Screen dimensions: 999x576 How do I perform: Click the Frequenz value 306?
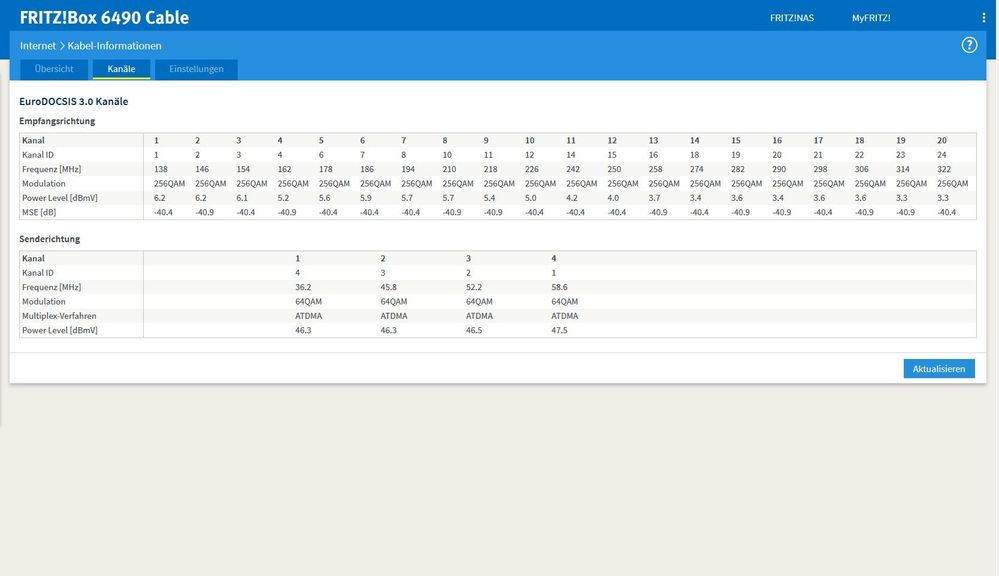(x=861, y=169)
